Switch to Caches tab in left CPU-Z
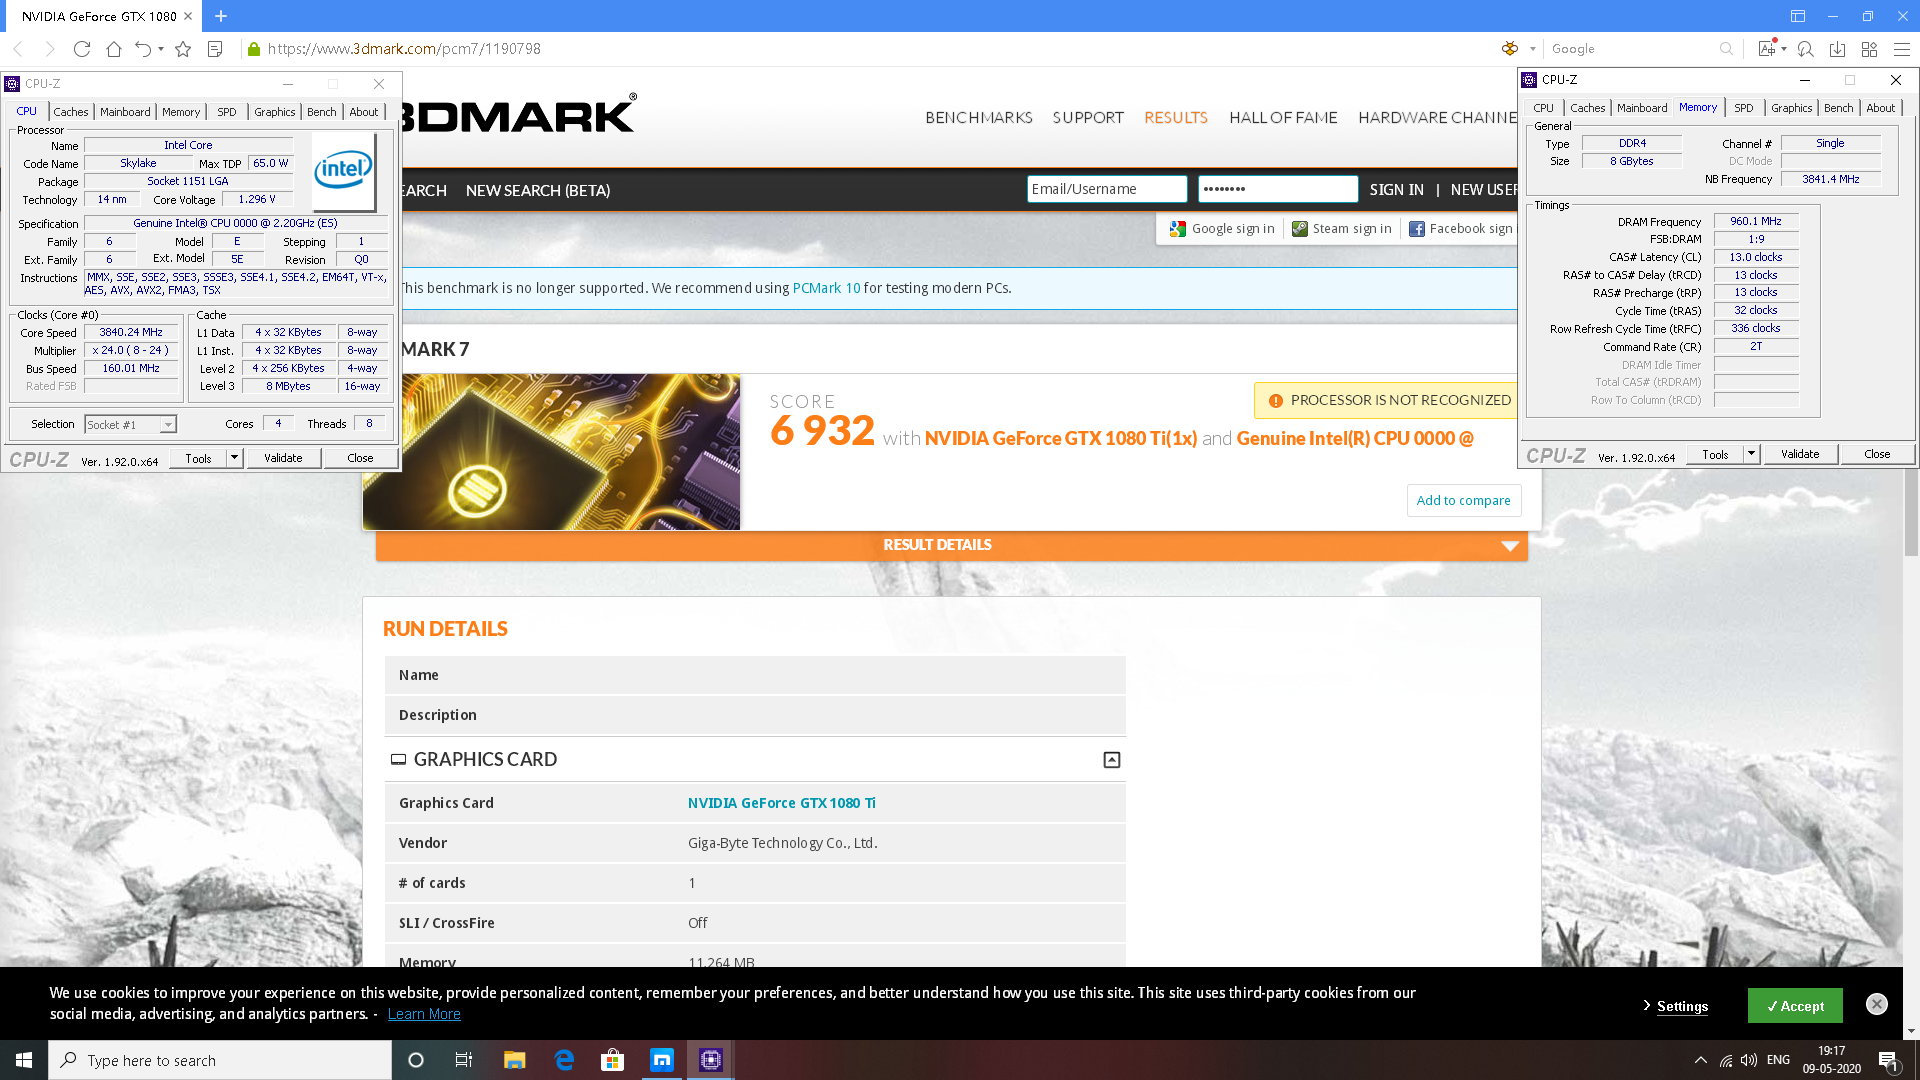 pos(71,112)
